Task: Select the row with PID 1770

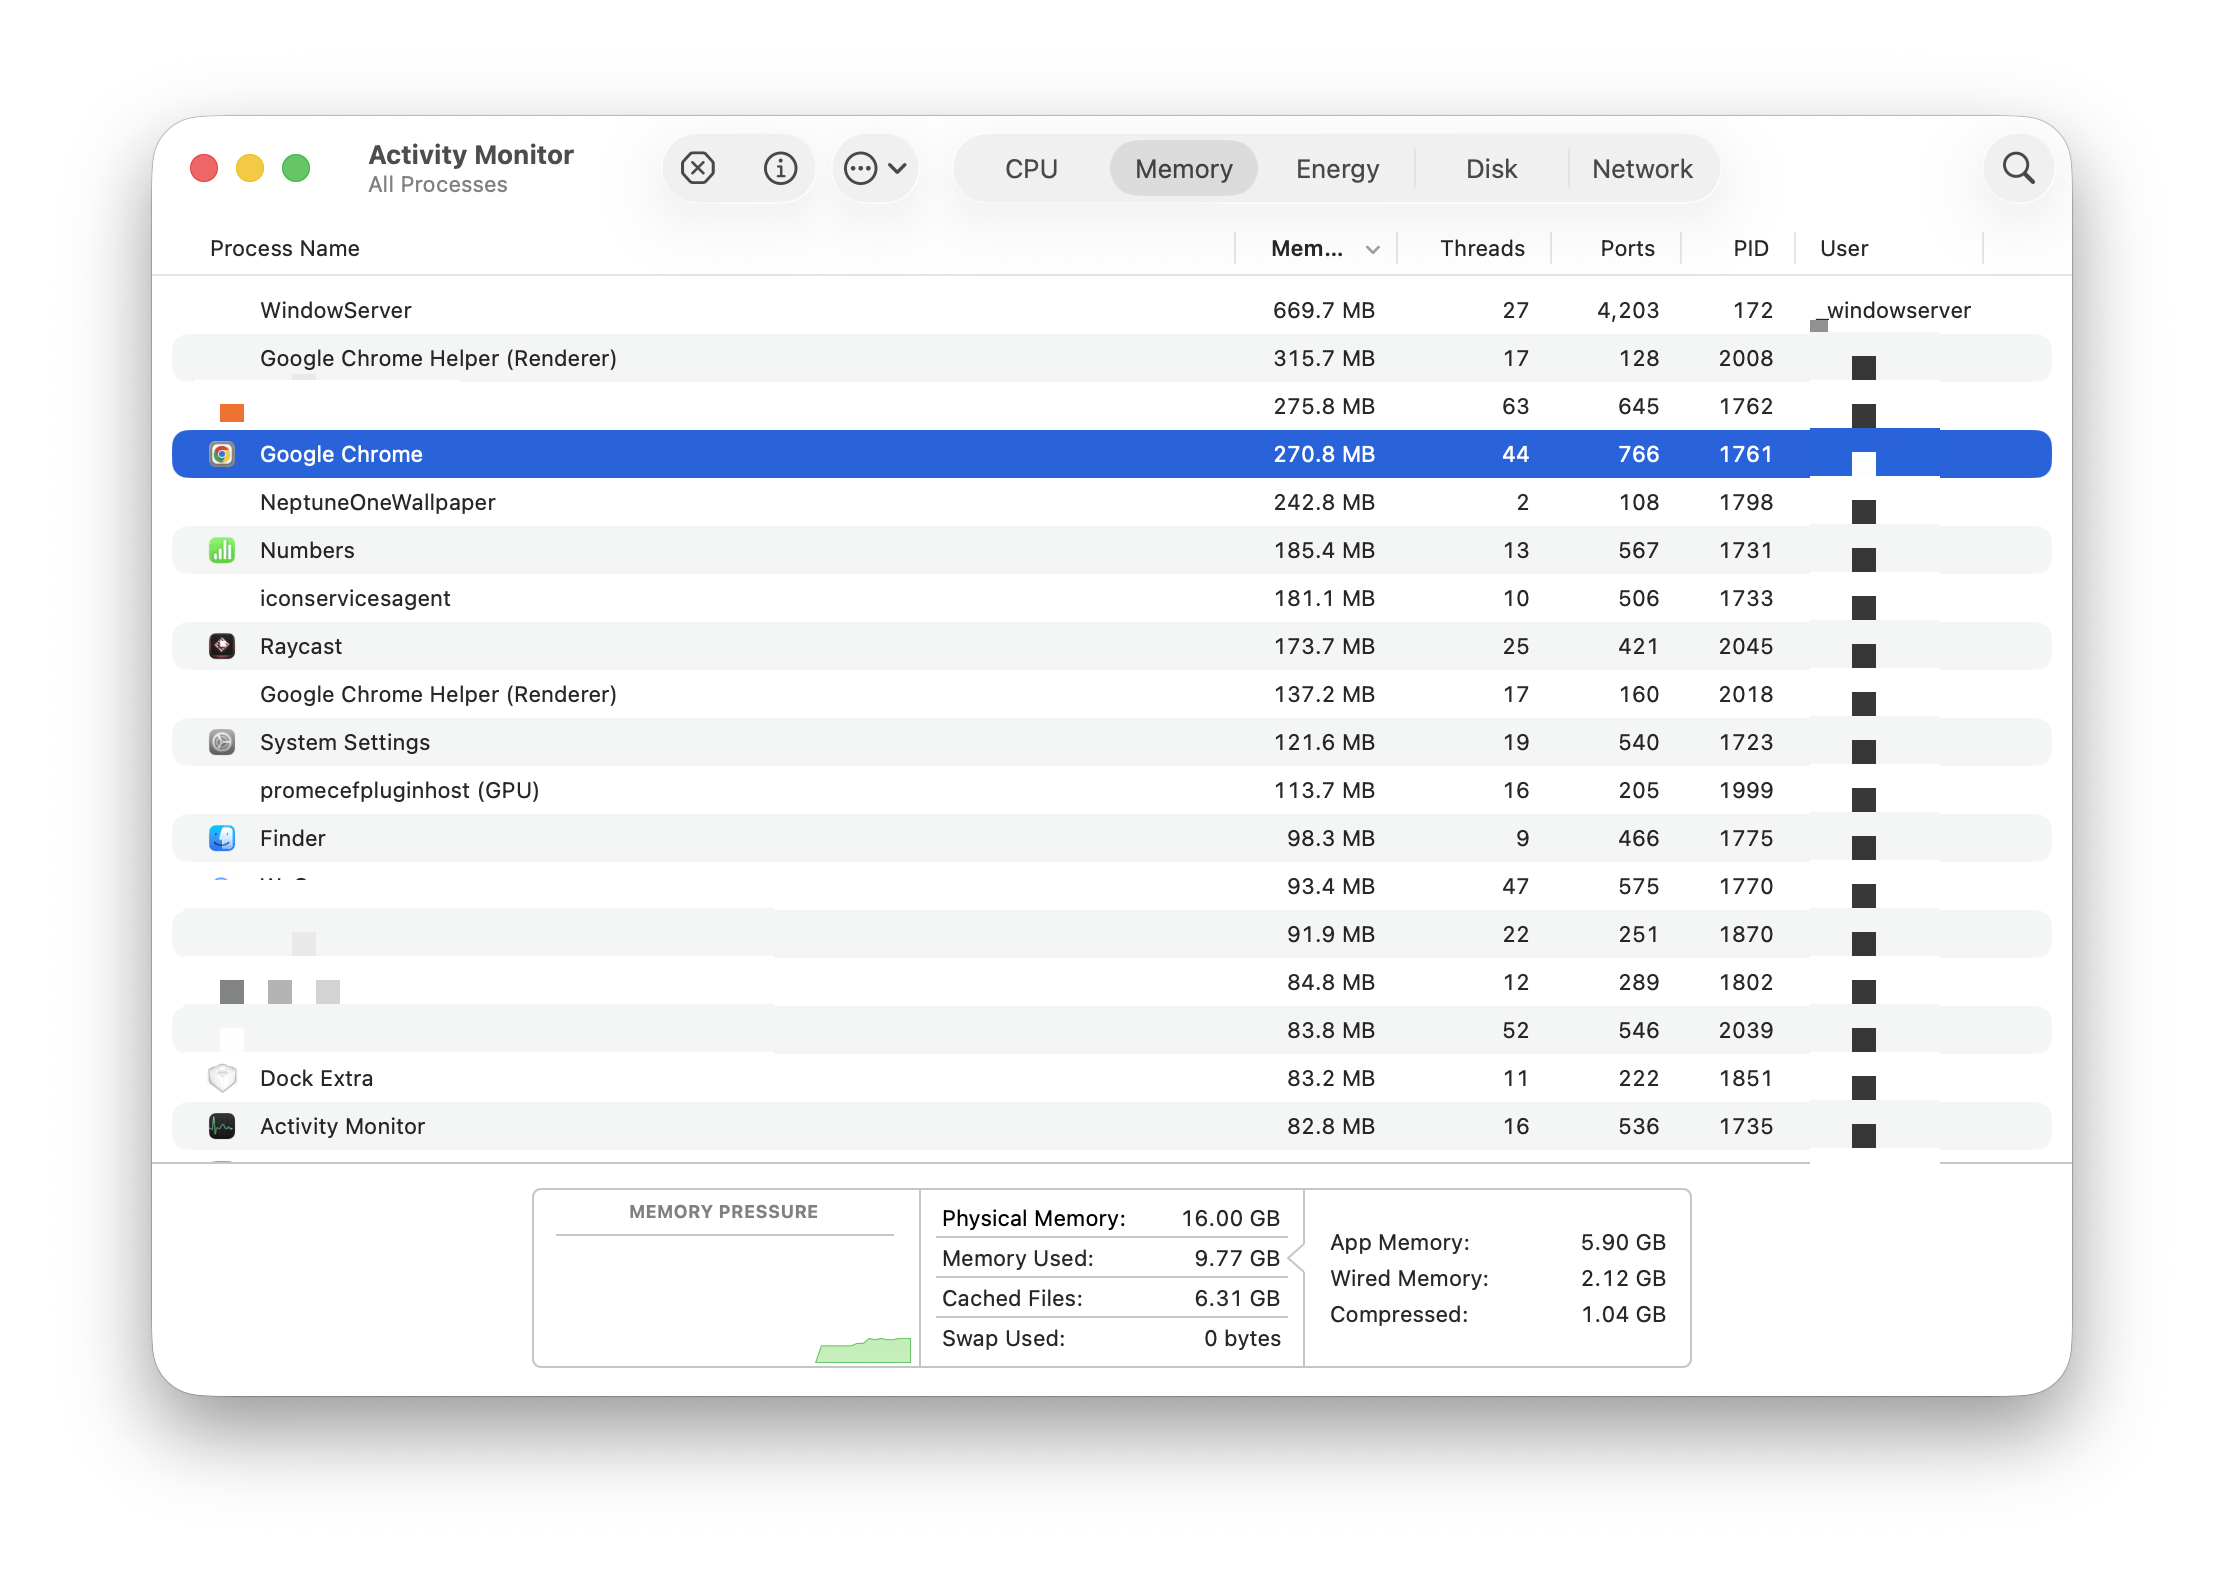Action: [x=1112, y=886]
